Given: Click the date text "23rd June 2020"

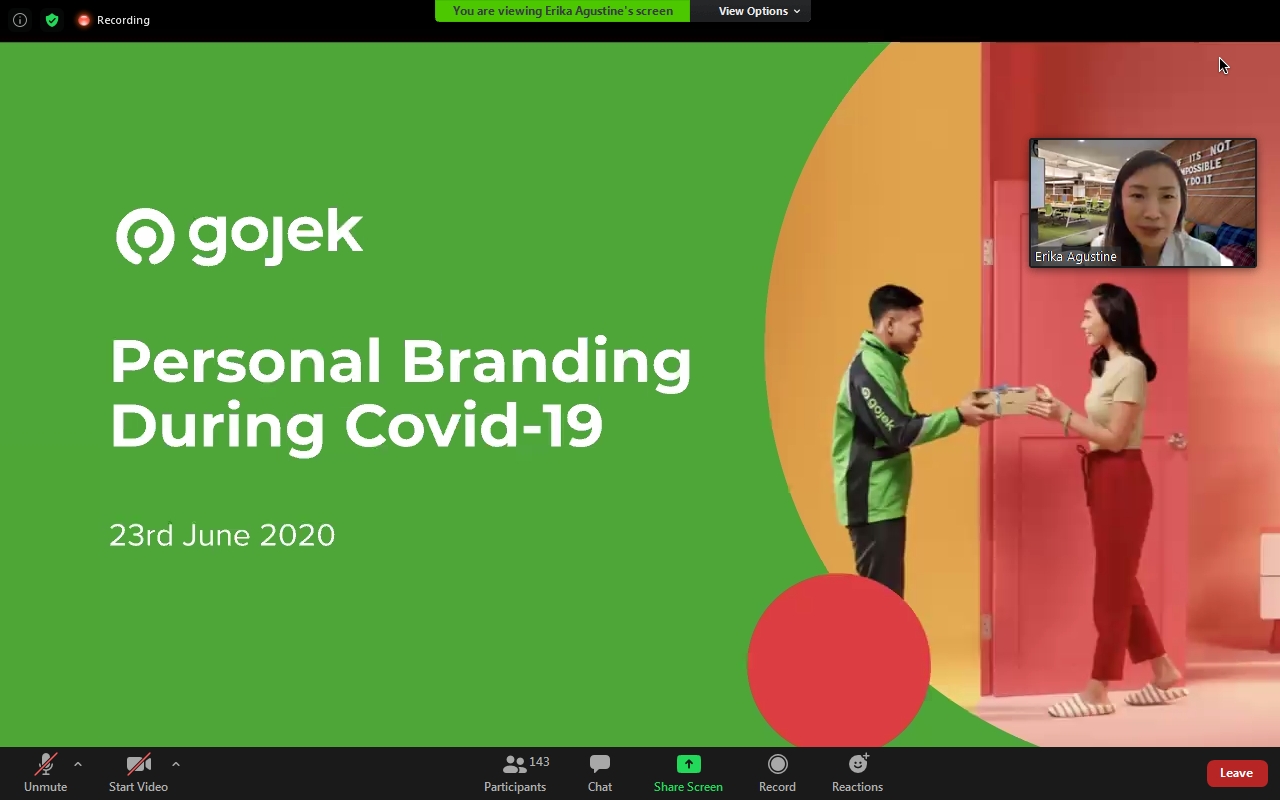Looking at the screenshot, I should (222, 535).
